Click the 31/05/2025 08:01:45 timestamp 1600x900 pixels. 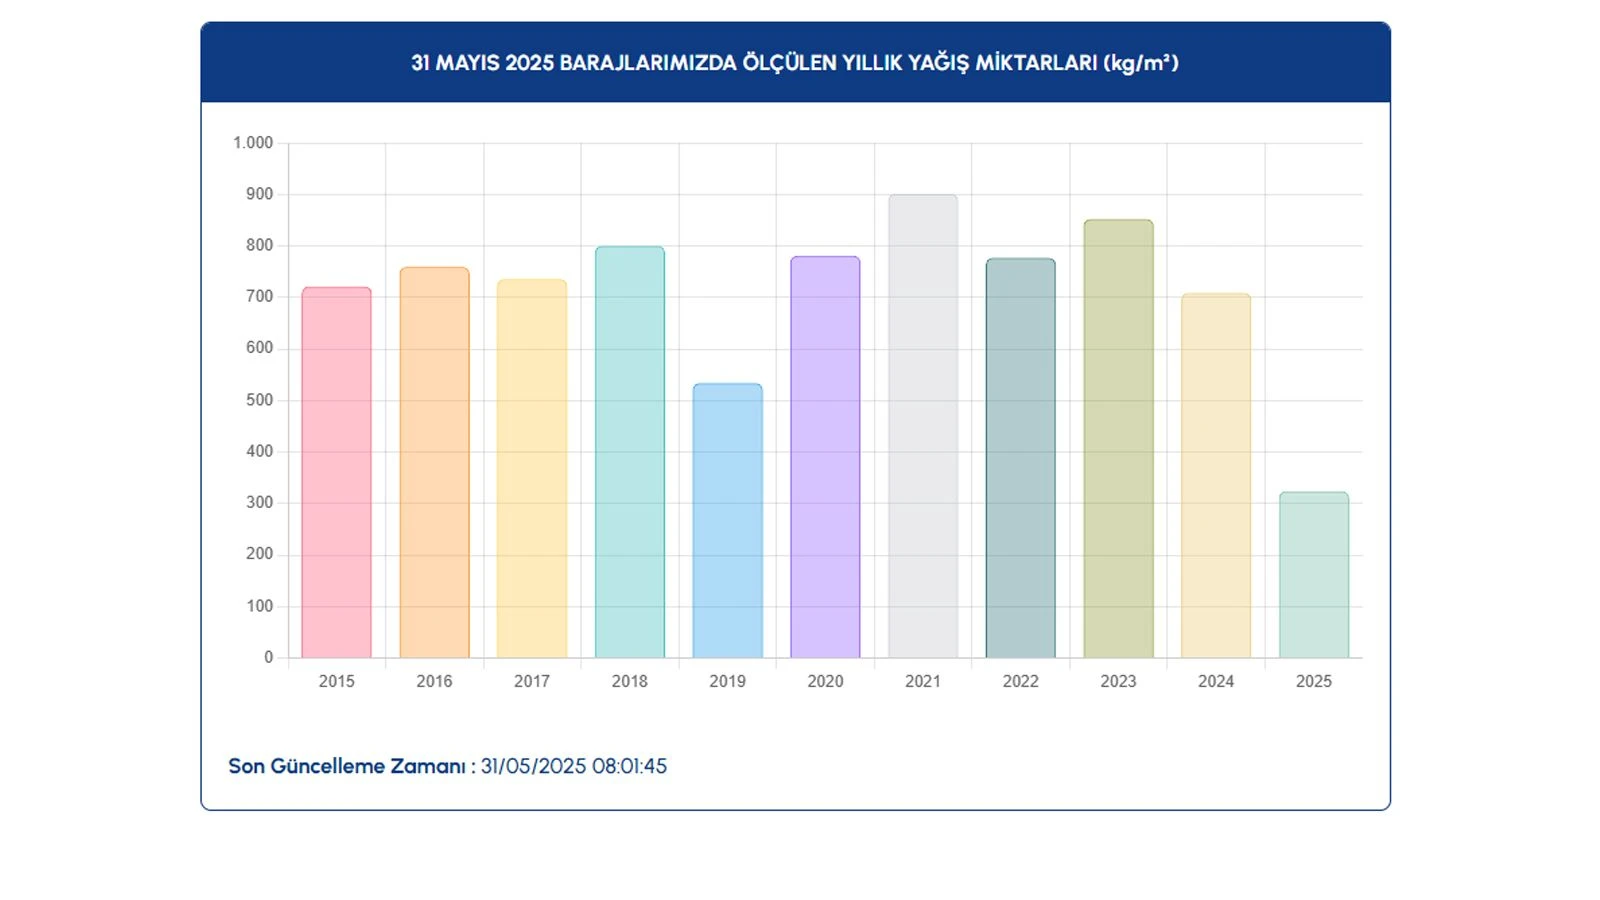pyautogui.click(x=573, y=766)
